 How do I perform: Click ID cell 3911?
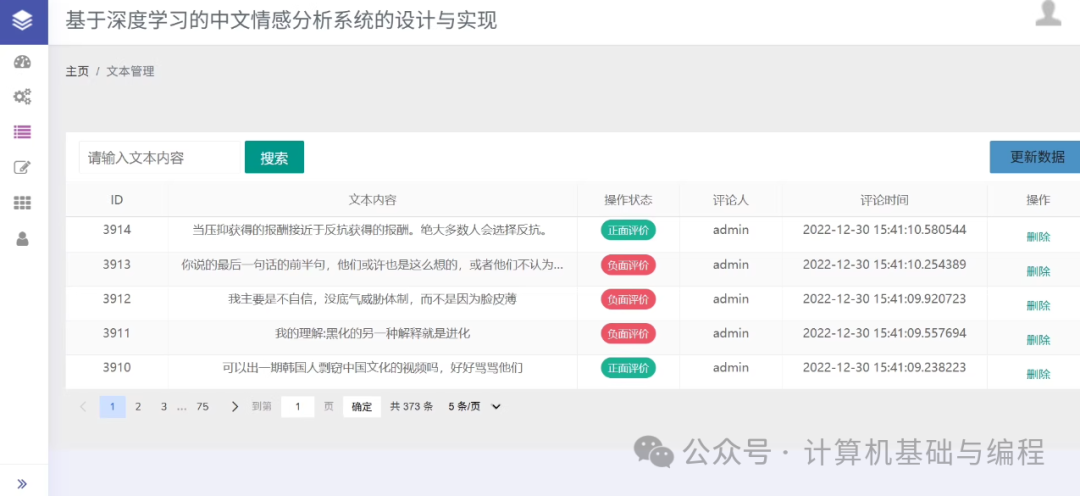pyautogui.click(x=116, y=333)
